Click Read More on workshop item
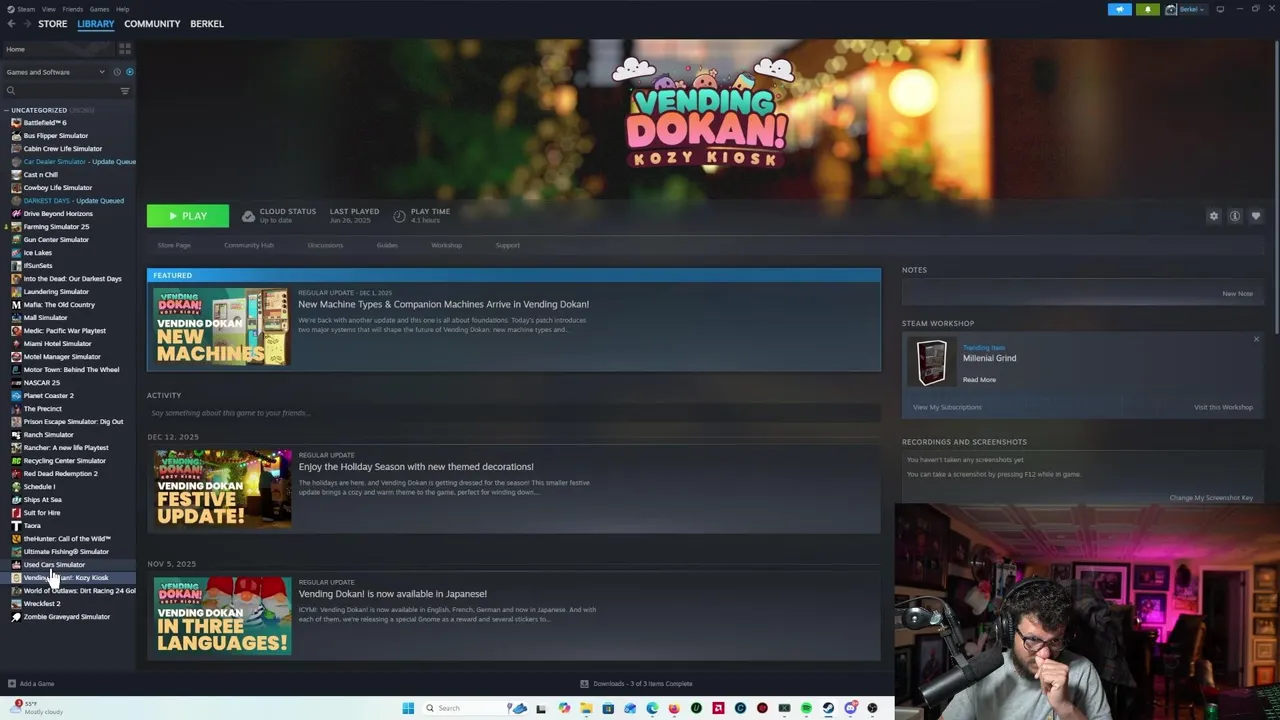The width and height of the screenshot is (1280, 720). point(979,380)
